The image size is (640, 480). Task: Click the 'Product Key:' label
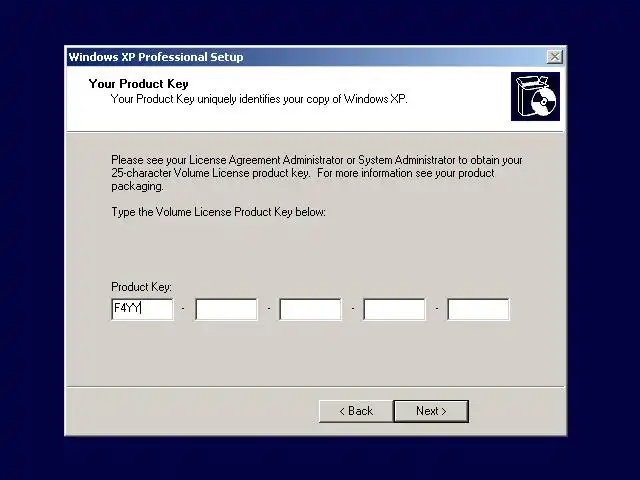pos(141,287)
